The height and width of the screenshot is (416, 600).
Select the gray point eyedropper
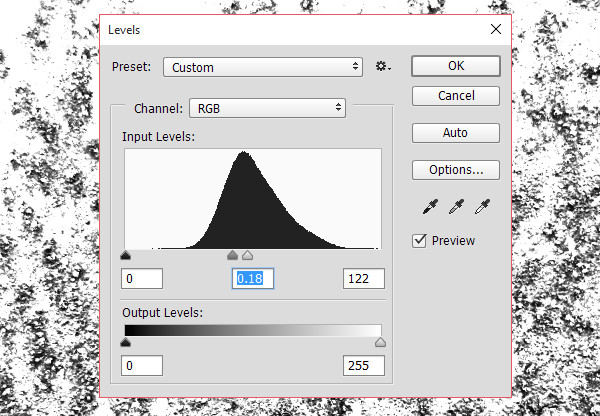tap(459, 207)
